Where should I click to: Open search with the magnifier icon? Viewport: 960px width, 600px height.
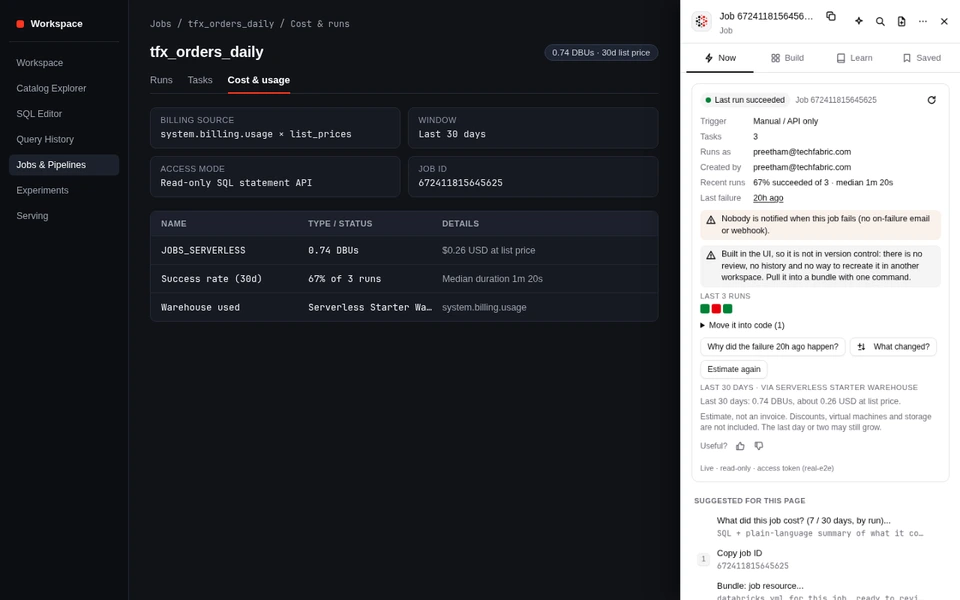coord(880,21)
